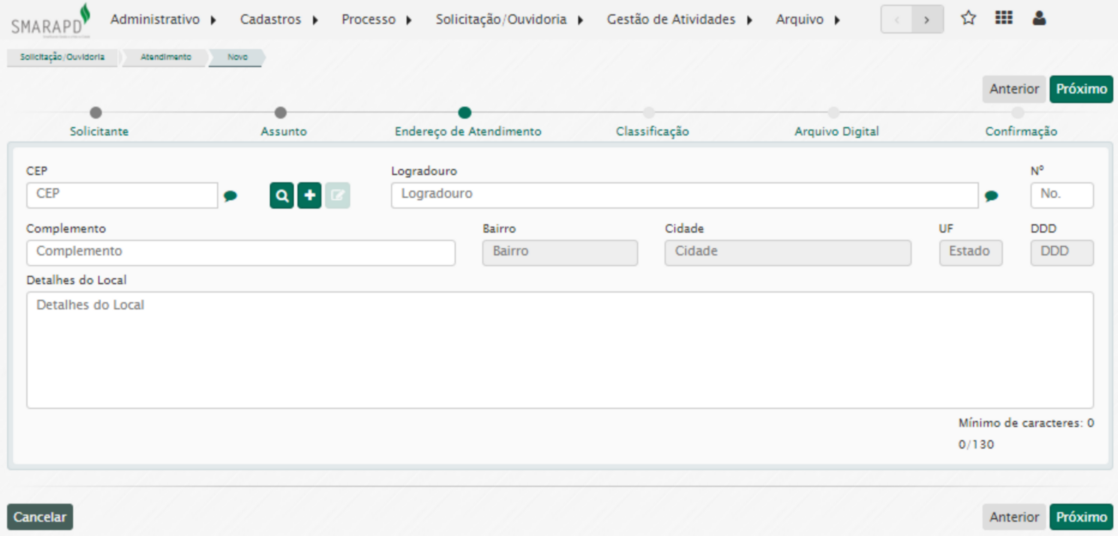Click the comment bubble beside CEP field

coord(230,196)
